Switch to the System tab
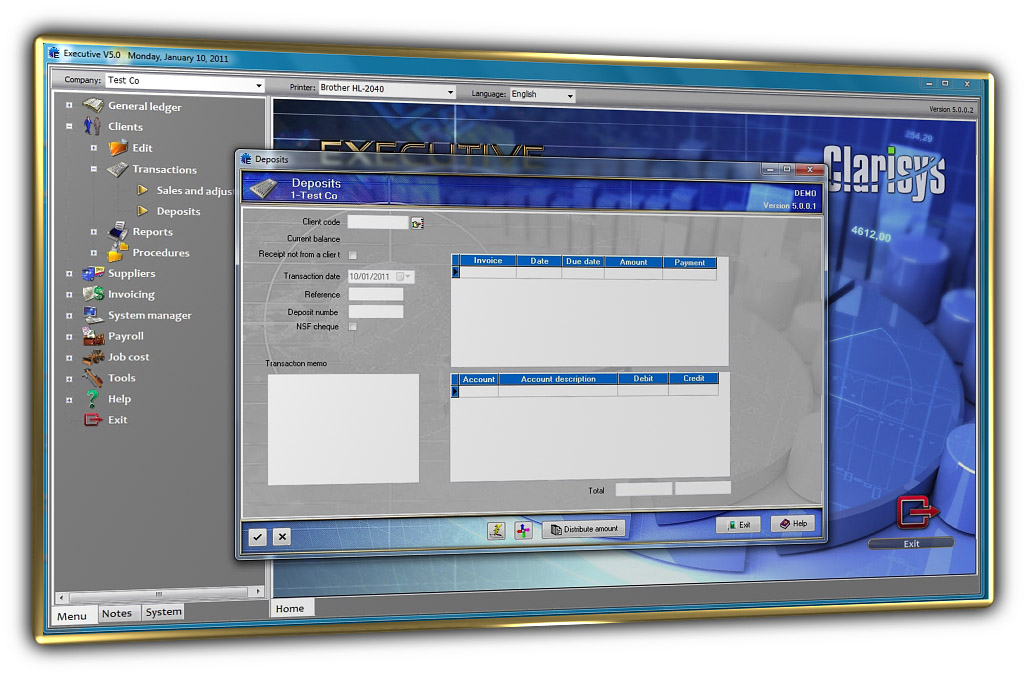The height and width of the screenshot is (683, 1024). (x=163, y=611)
